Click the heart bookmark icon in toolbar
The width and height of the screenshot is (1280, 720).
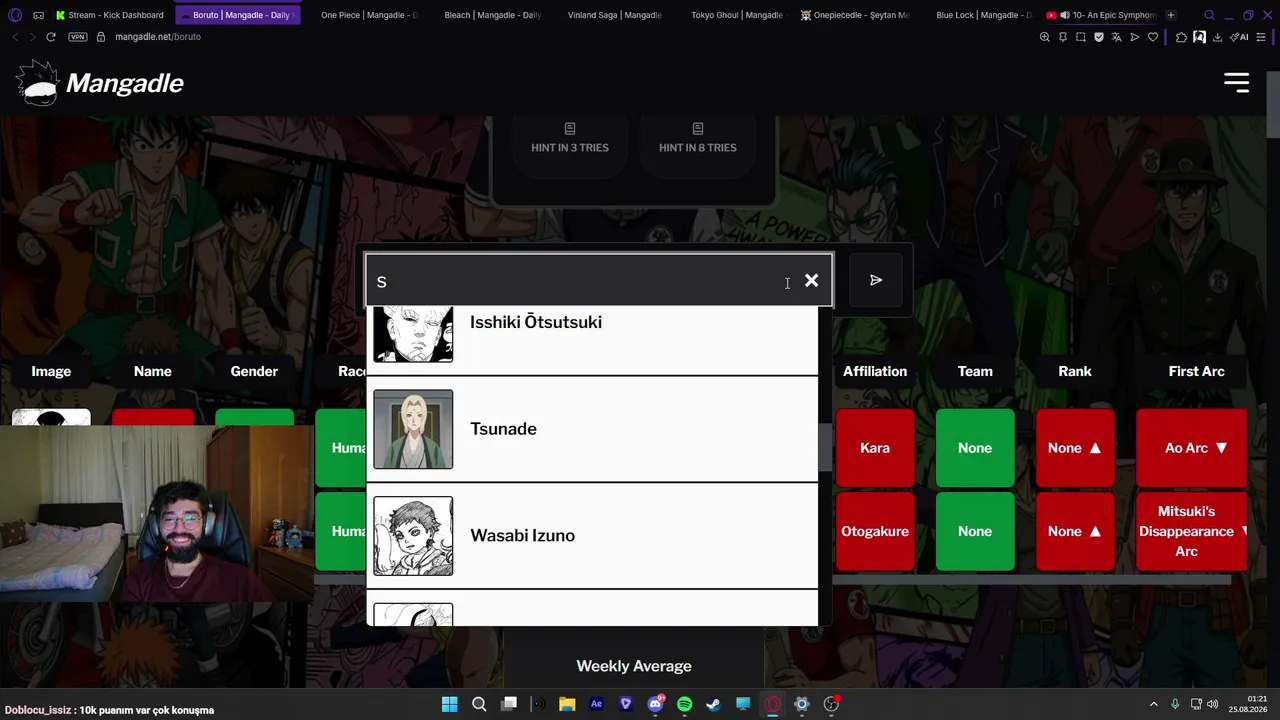1153,37
